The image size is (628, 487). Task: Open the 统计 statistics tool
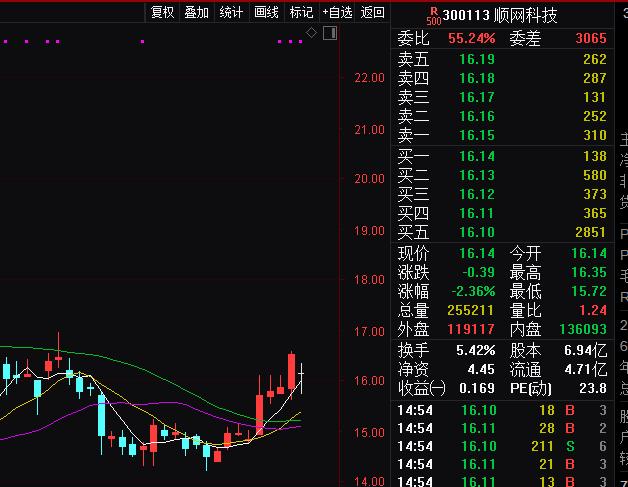point(231,12)
